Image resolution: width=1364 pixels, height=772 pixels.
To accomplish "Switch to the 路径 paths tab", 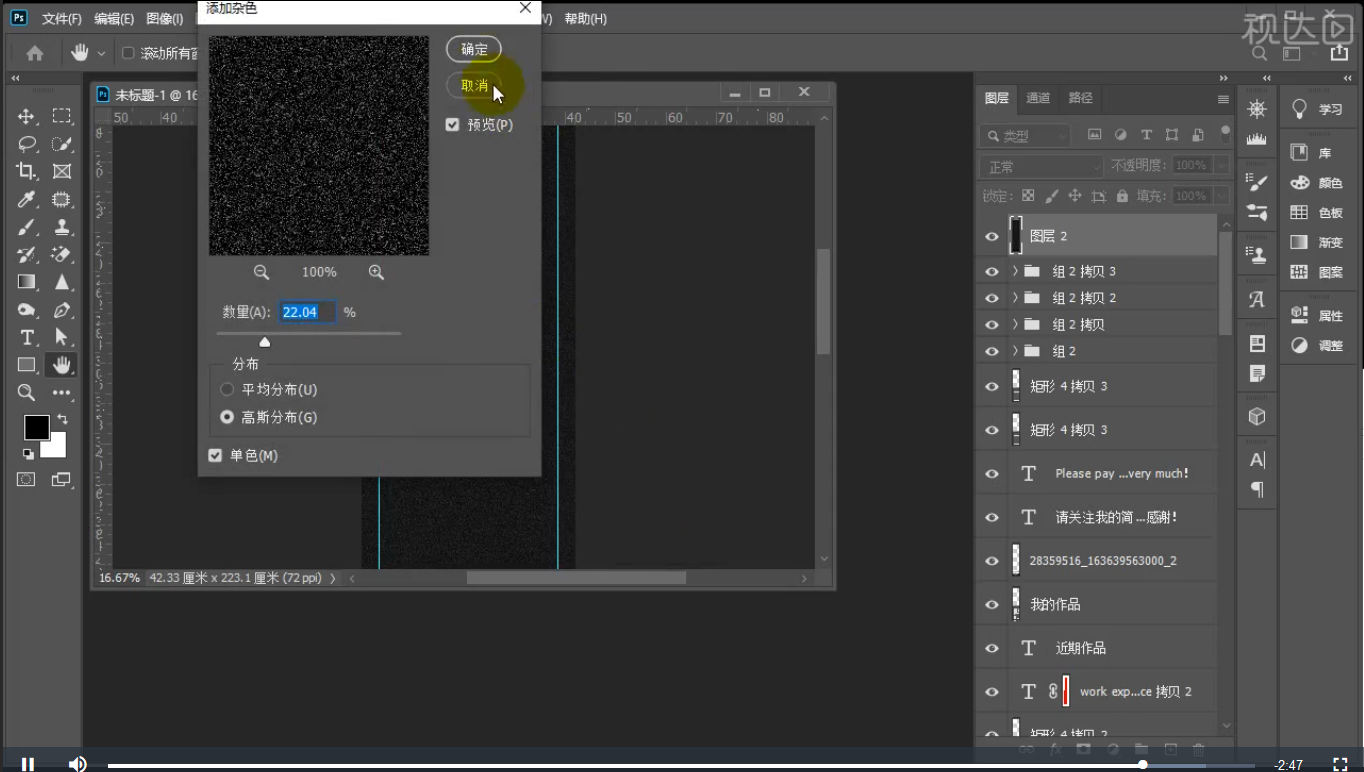I will tap(1081, 98).
